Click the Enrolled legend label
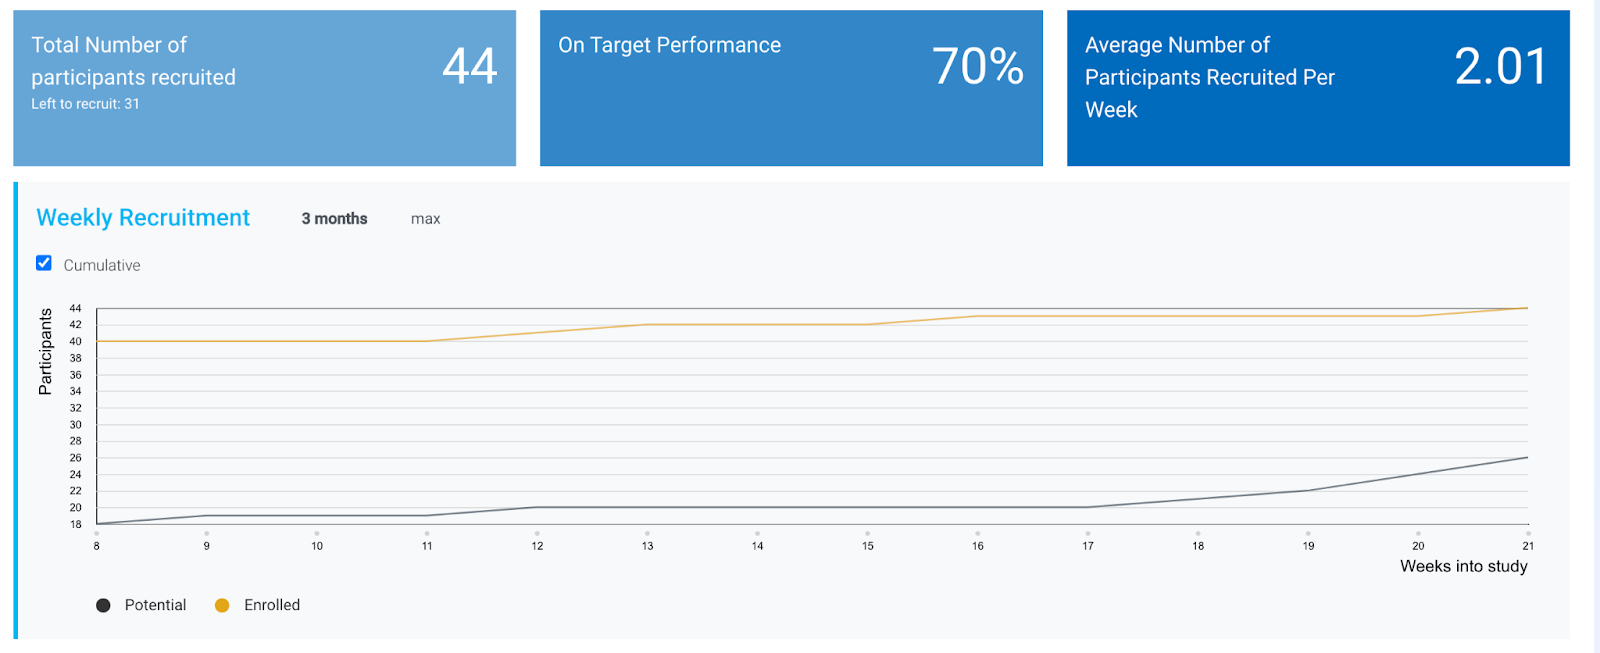The image size is (1600, 653). coord(272,605)
